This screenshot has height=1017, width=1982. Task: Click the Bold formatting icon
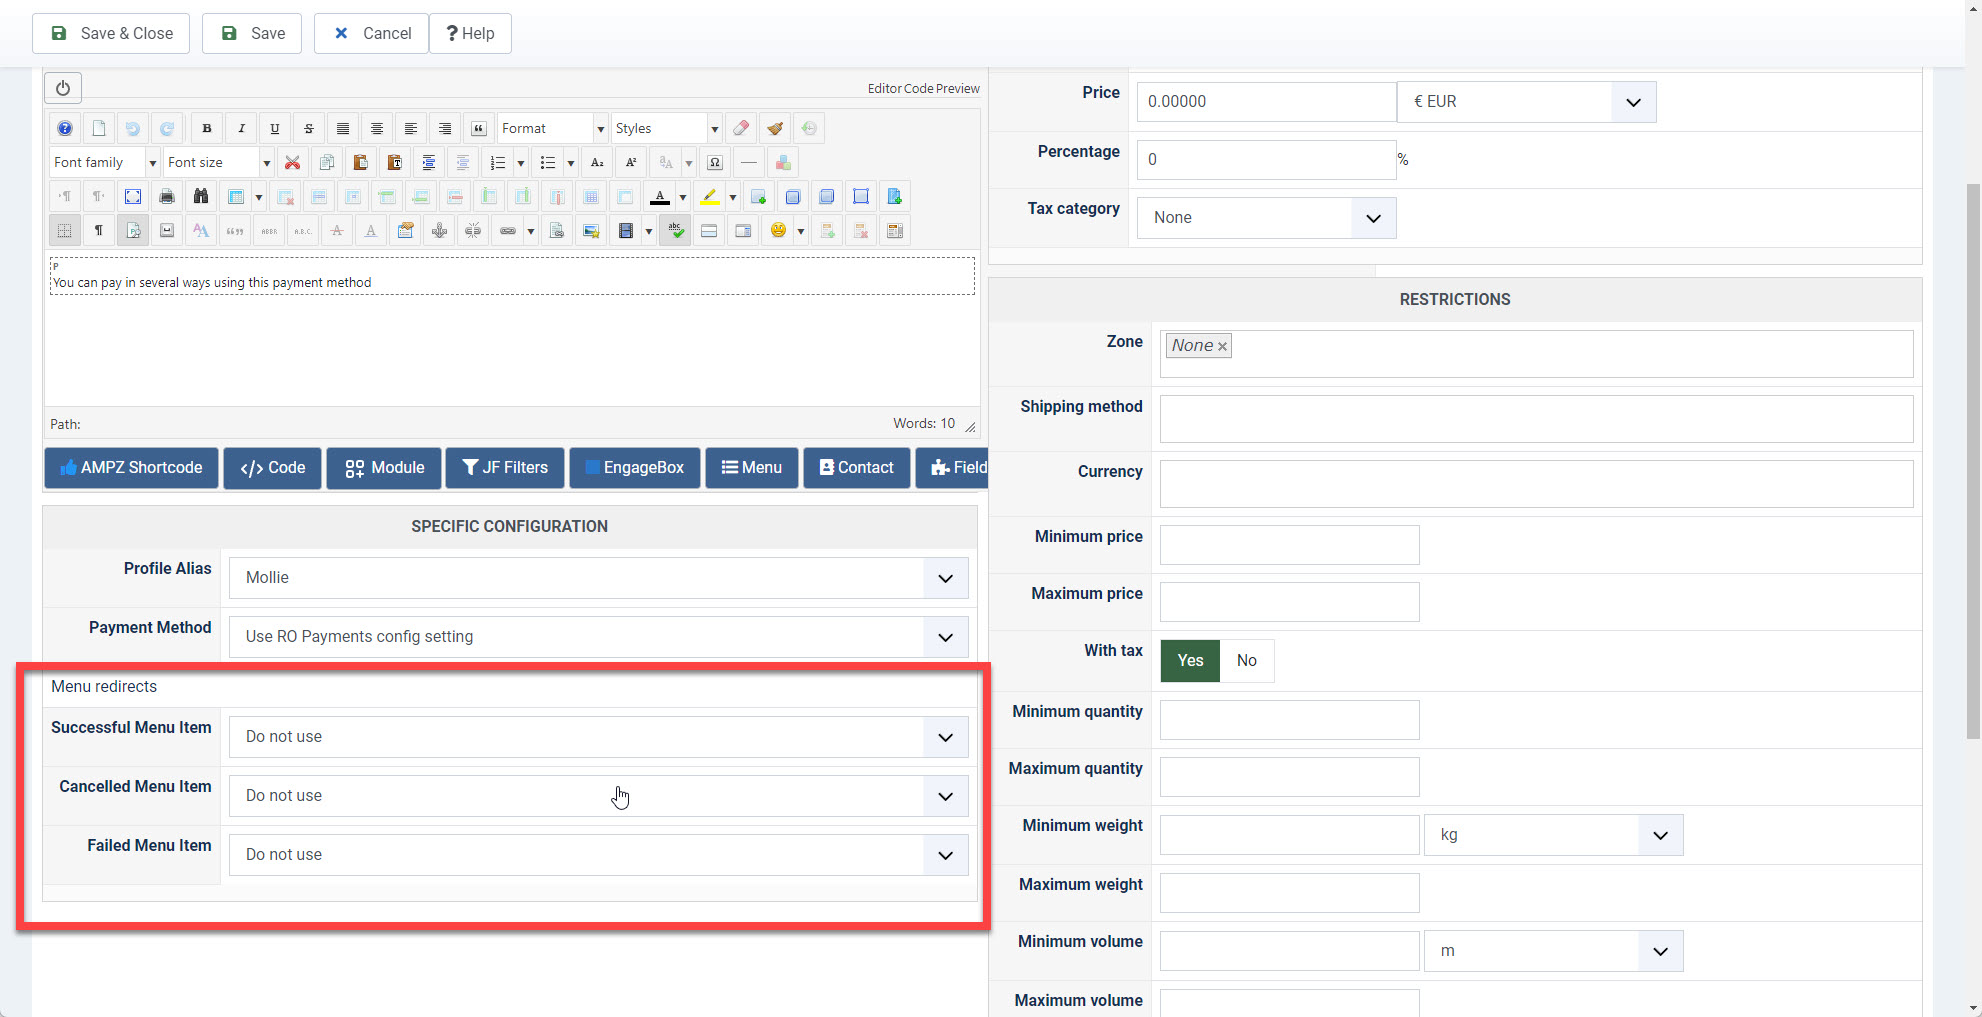point(207,128)
